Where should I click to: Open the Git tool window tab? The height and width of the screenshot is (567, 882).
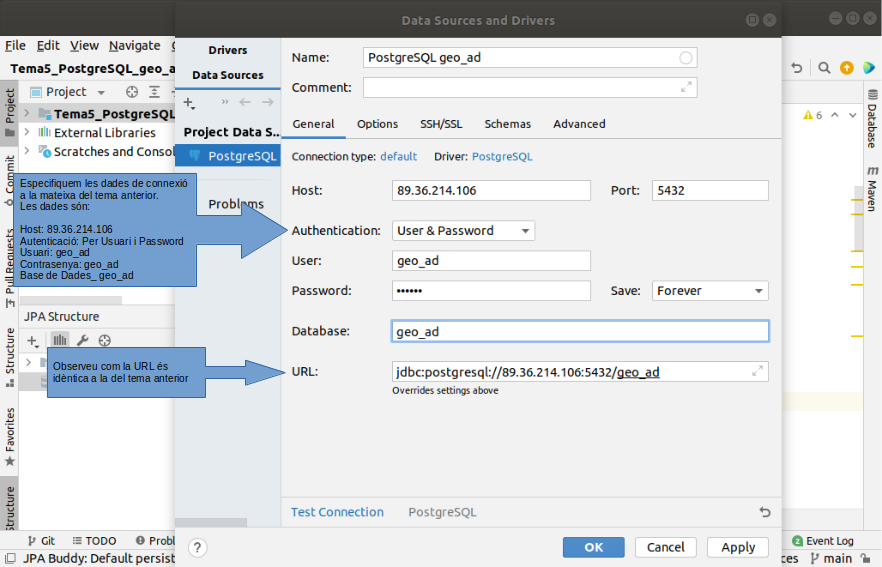pos(42,541)
